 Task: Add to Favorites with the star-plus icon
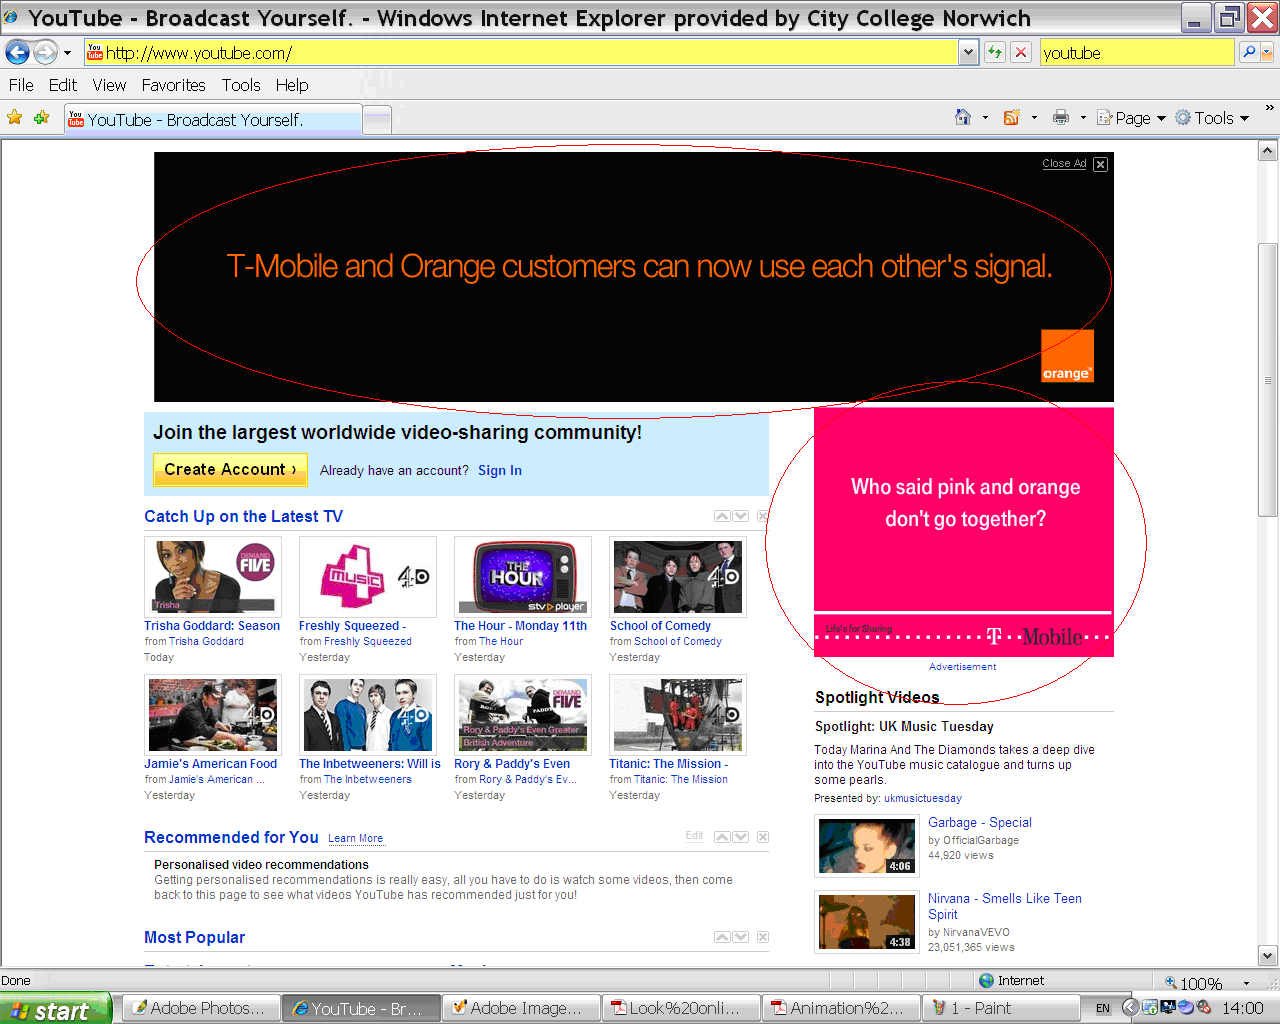pyautogui.click(x=41, y=118)
